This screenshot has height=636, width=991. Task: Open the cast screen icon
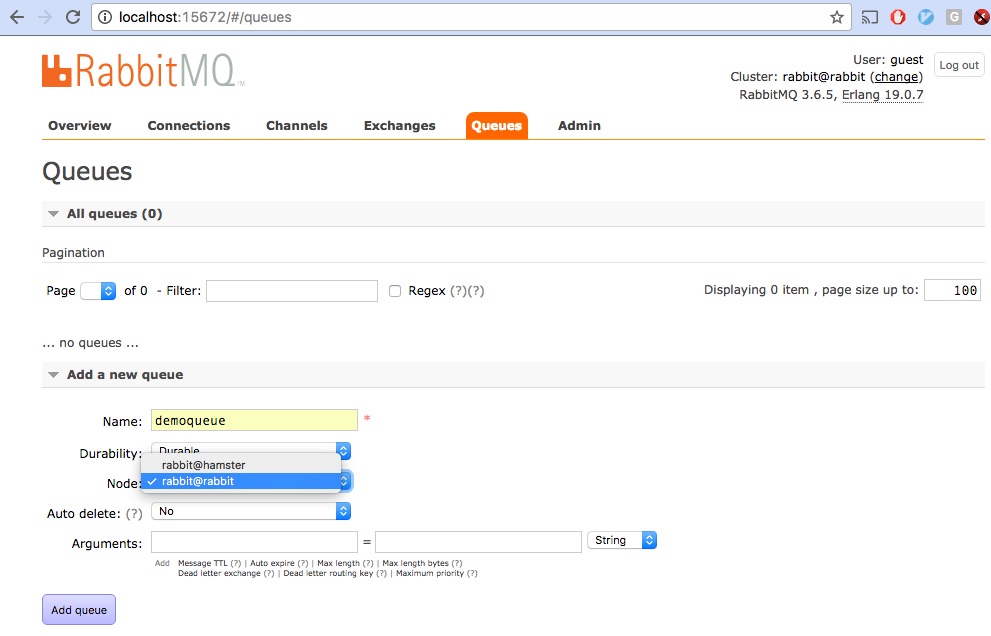click(870, 17)
